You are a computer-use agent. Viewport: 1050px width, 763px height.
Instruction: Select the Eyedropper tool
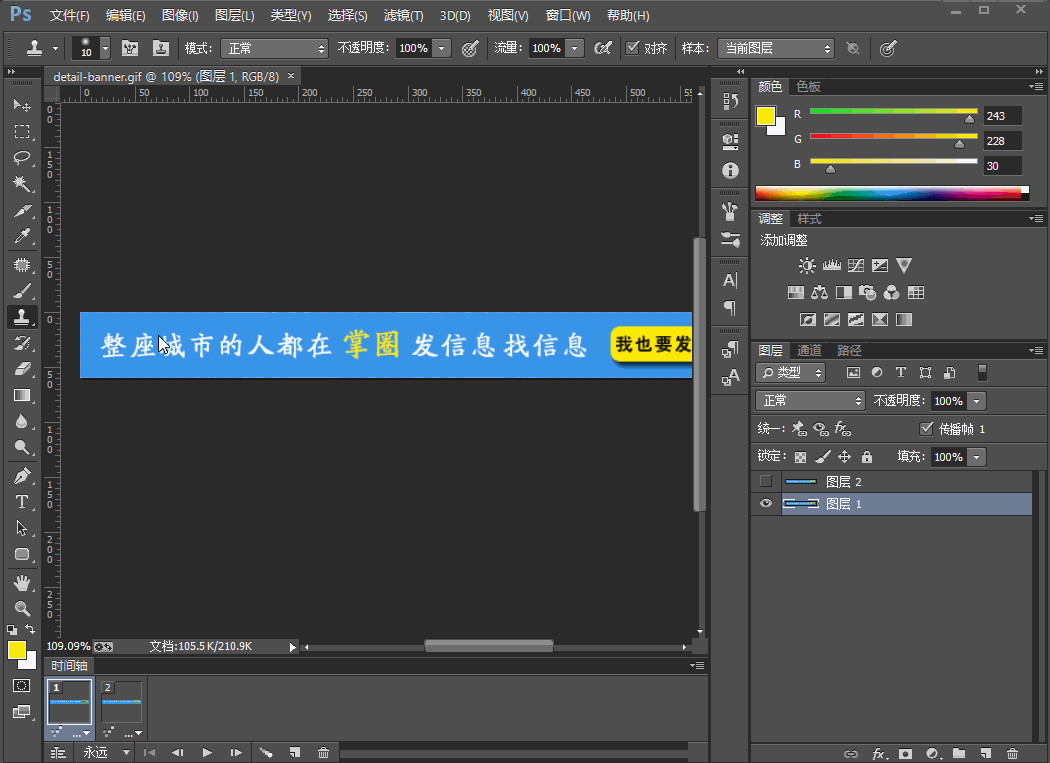pos(22,236)
